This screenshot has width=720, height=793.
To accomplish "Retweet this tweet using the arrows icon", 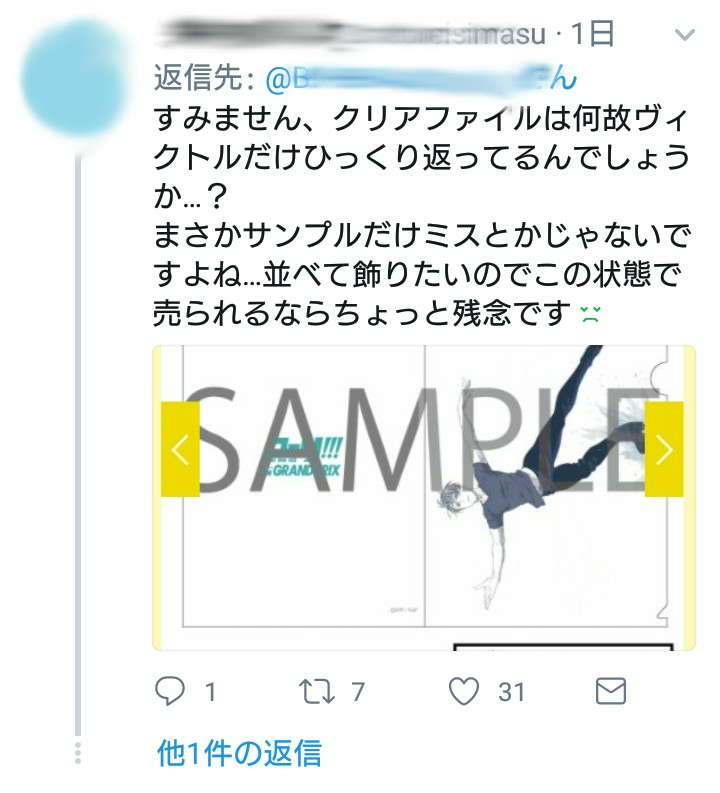I will point(317,691).
